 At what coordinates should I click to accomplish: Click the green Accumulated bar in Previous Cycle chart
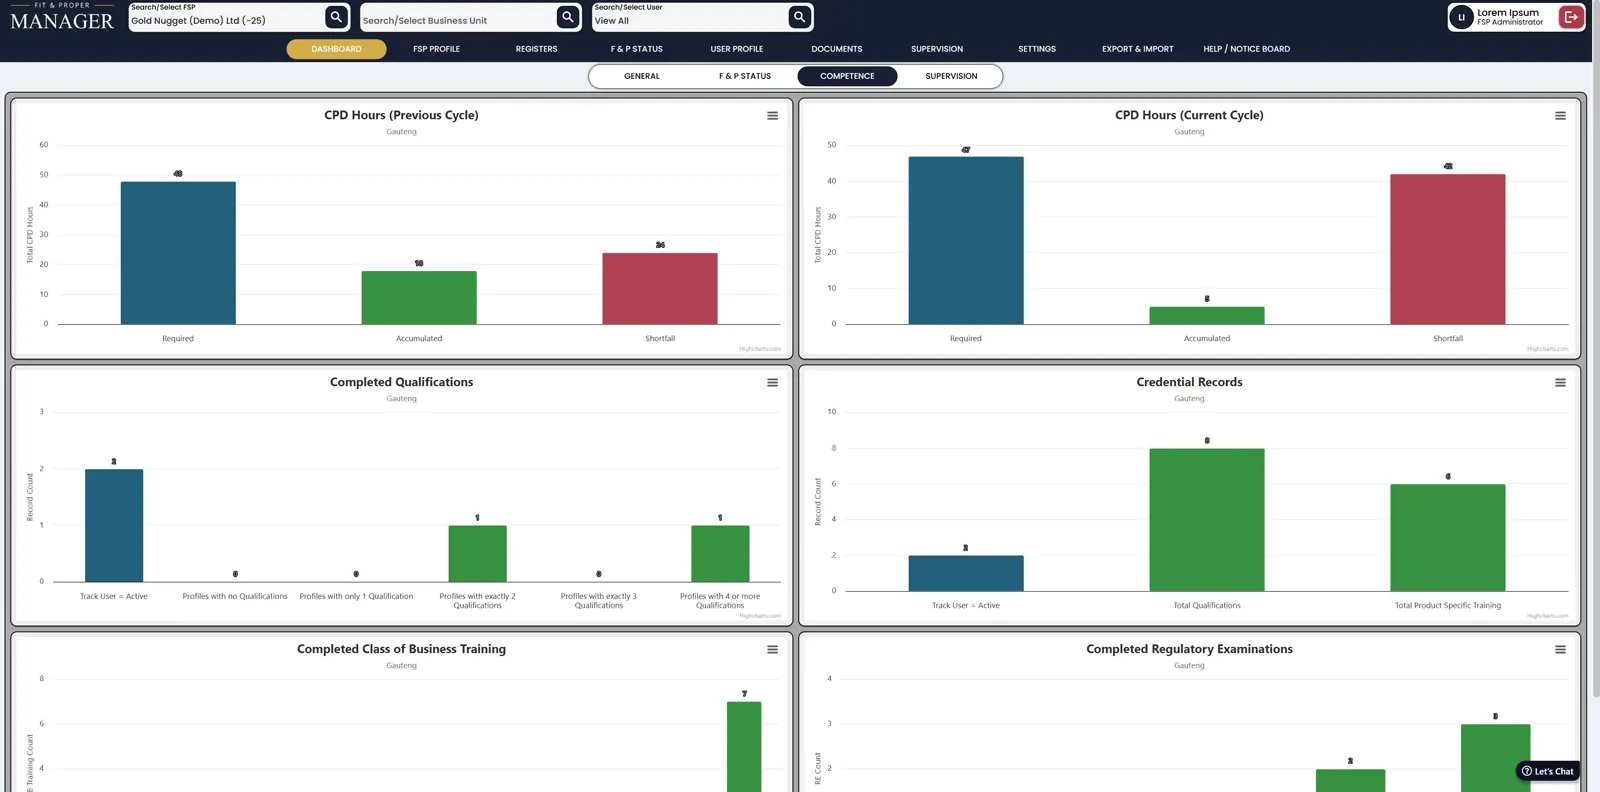tap(419, 297)
